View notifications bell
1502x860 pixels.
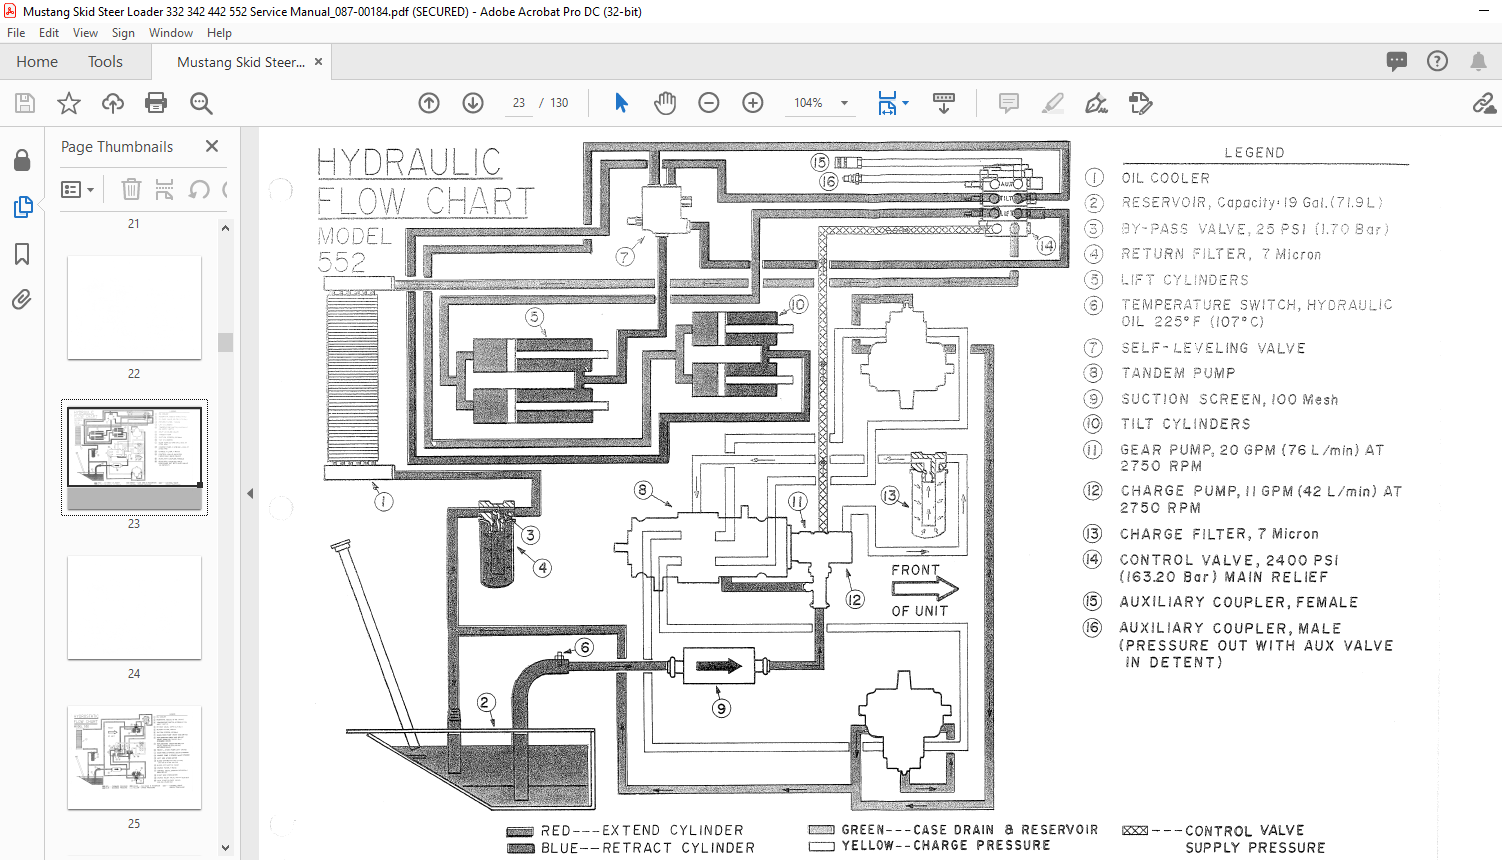1478,61
